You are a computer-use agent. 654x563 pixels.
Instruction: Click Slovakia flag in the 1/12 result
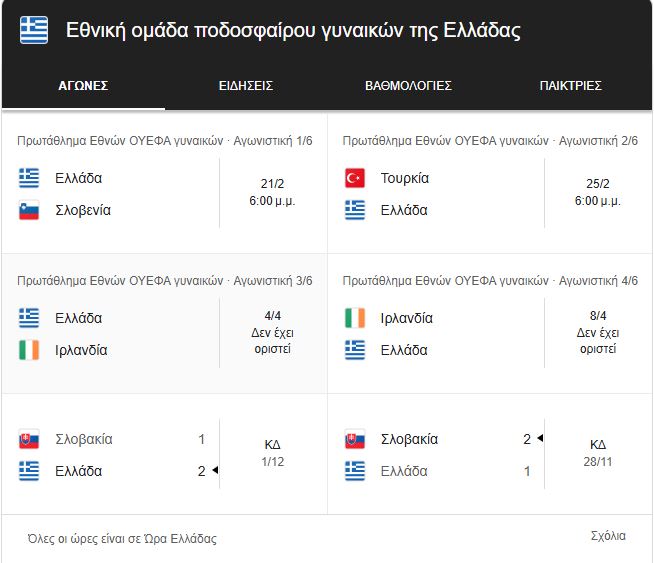pyautogui.click(x=29, y=439)
